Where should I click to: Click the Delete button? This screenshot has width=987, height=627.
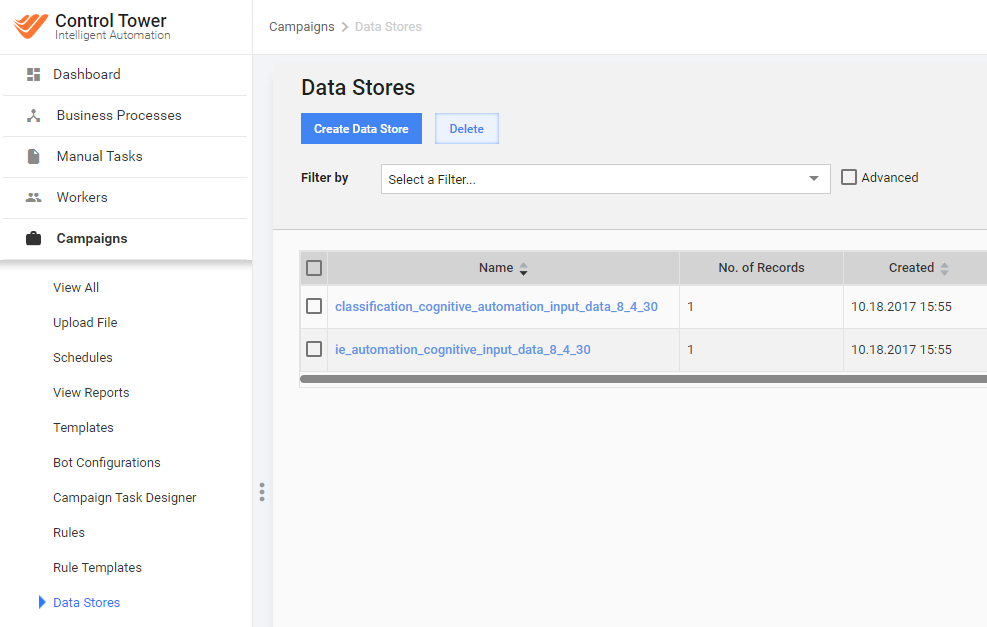(466, 128)
